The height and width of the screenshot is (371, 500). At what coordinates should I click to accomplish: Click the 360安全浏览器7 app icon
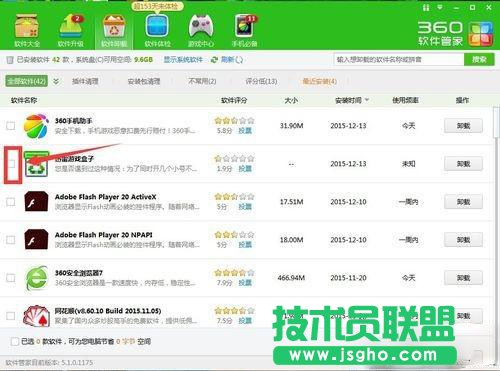[x=36, y=278]
